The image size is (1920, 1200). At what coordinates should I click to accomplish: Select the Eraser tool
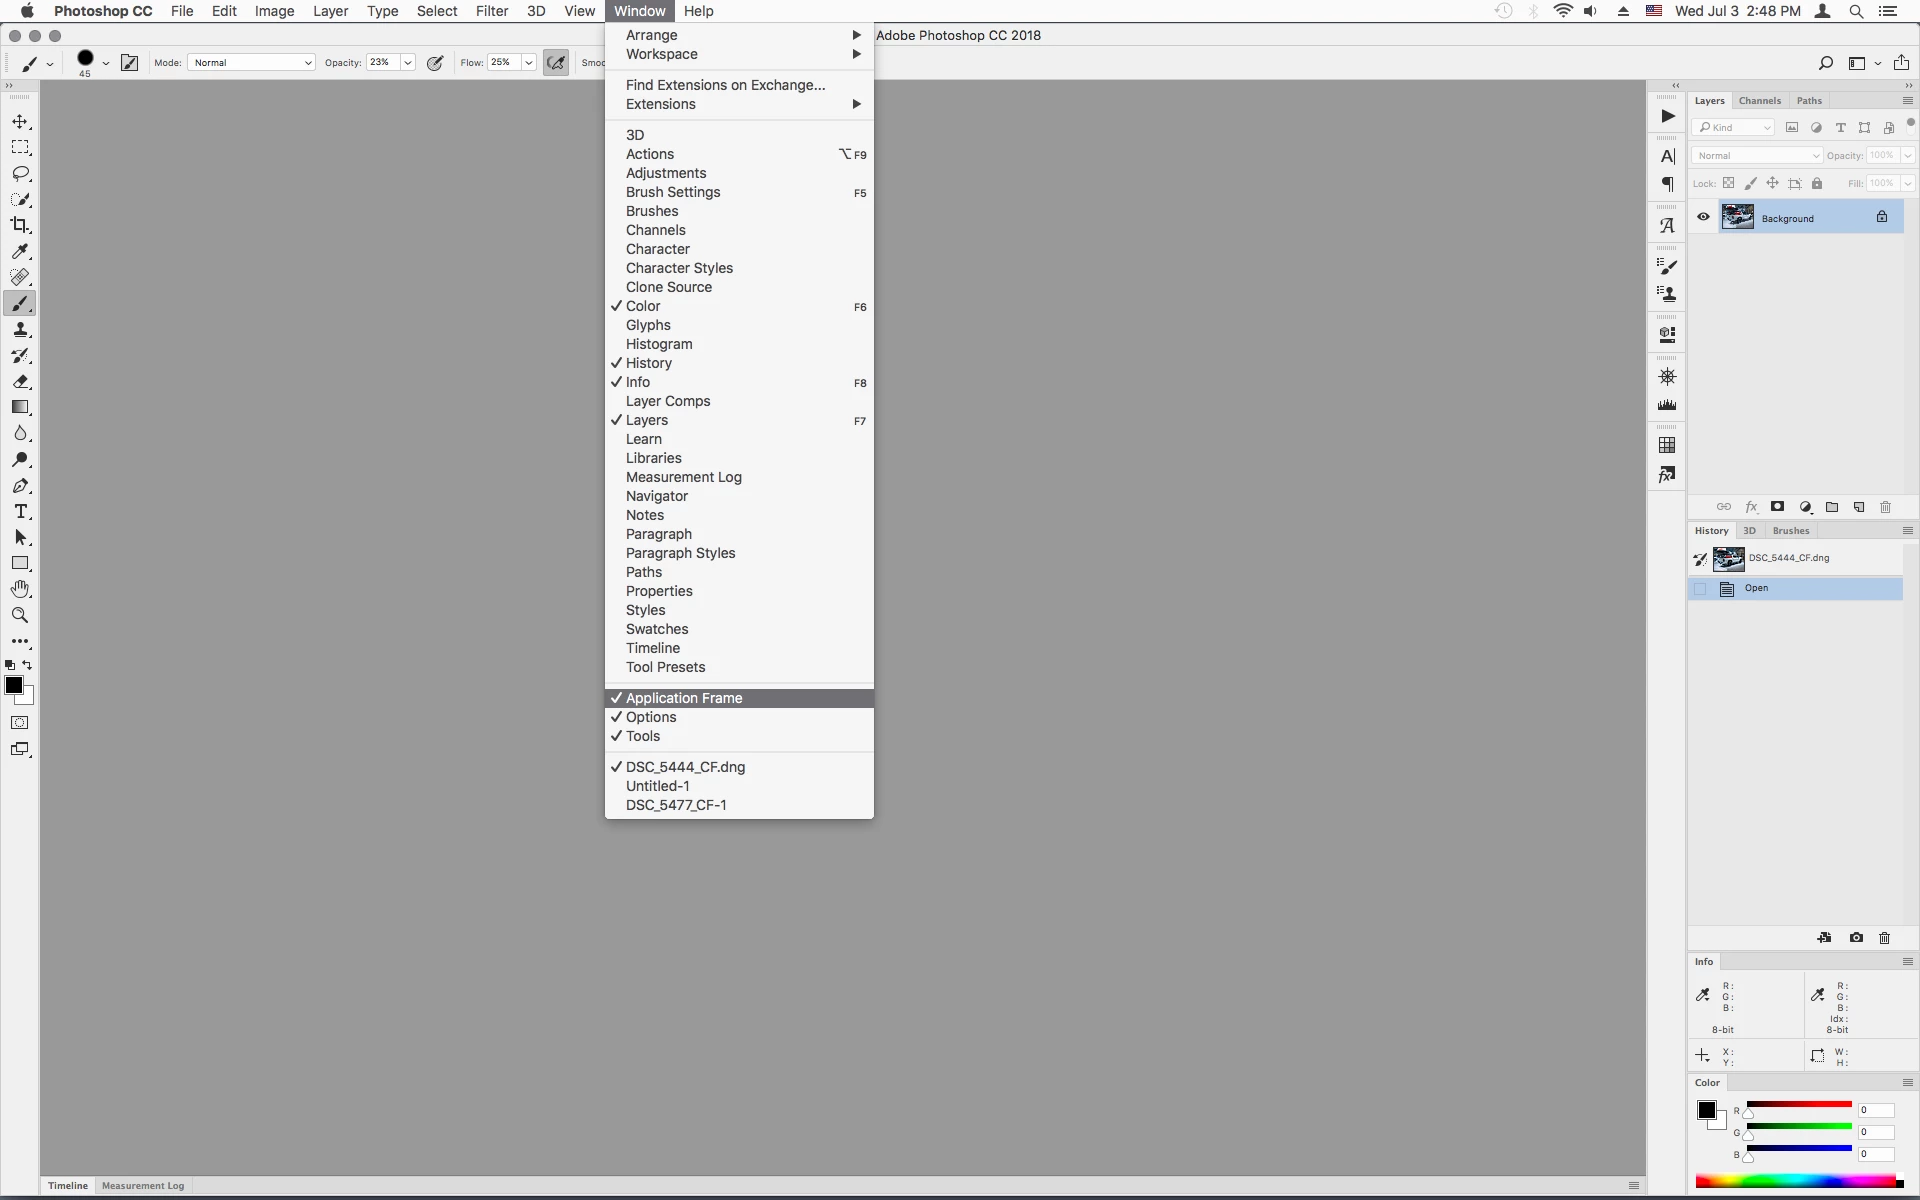(x=20, y=382)
